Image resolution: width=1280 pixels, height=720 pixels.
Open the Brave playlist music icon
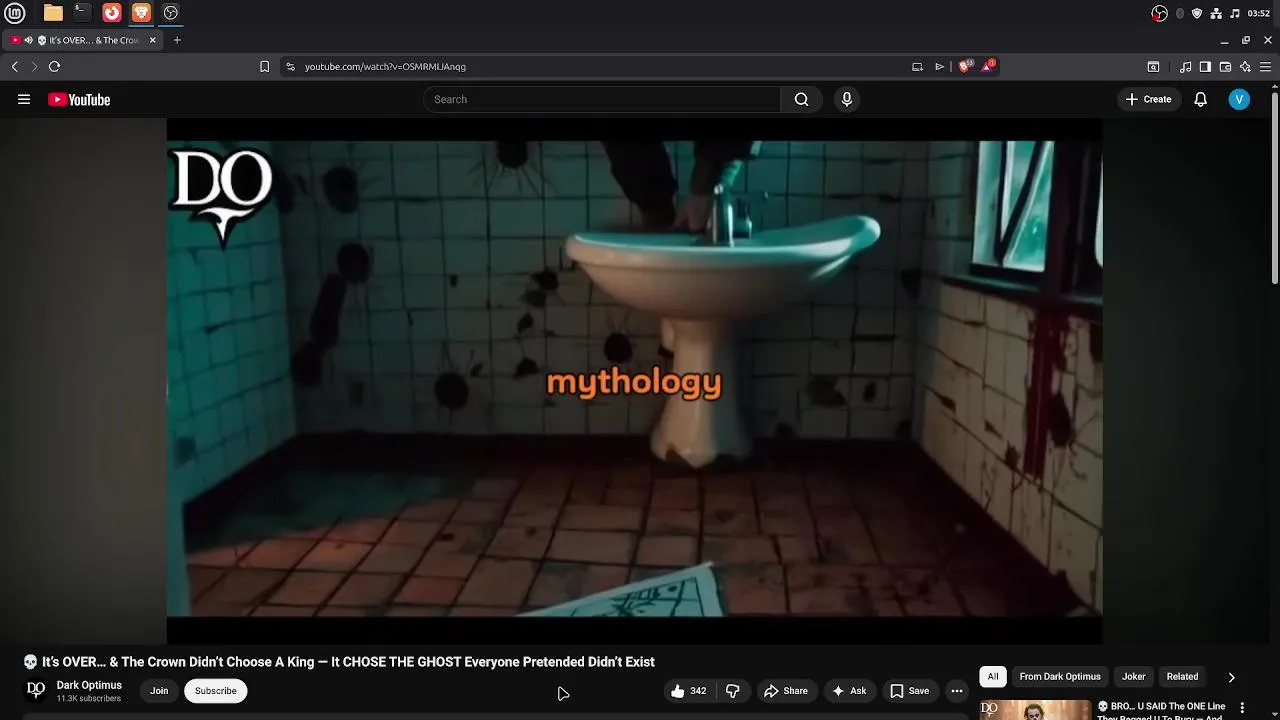click(x=1185, y=67)
